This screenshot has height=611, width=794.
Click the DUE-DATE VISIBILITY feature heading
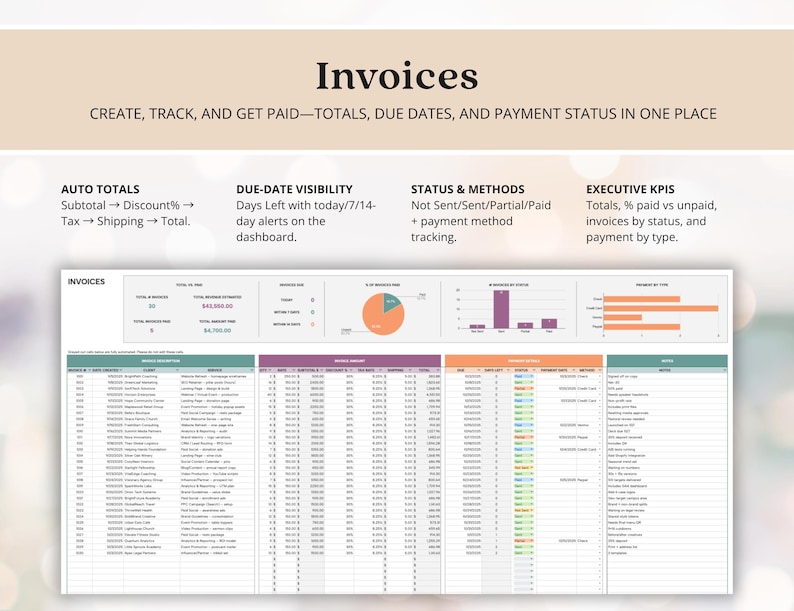[294, 189]
